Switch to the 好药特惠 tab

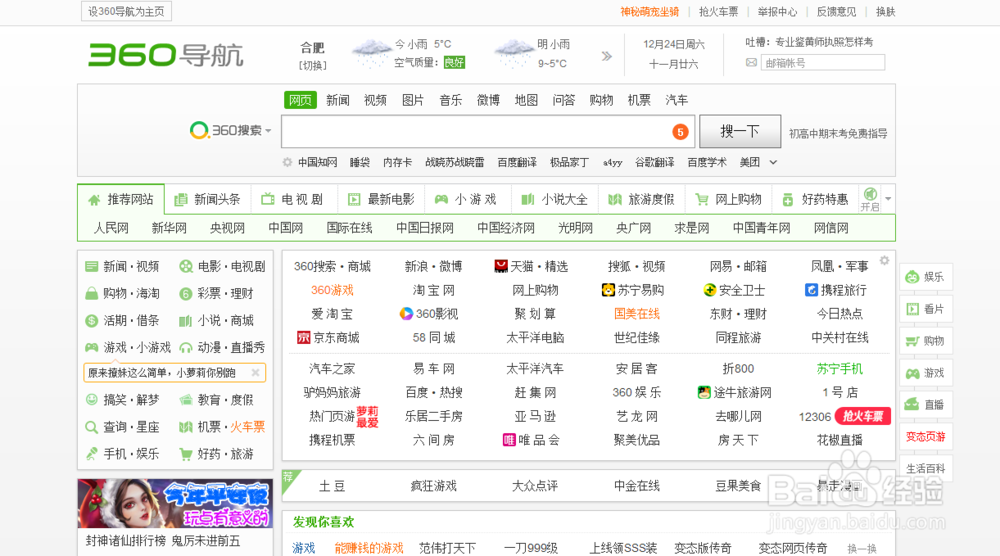pyautogui.click(x=815, y=200)
